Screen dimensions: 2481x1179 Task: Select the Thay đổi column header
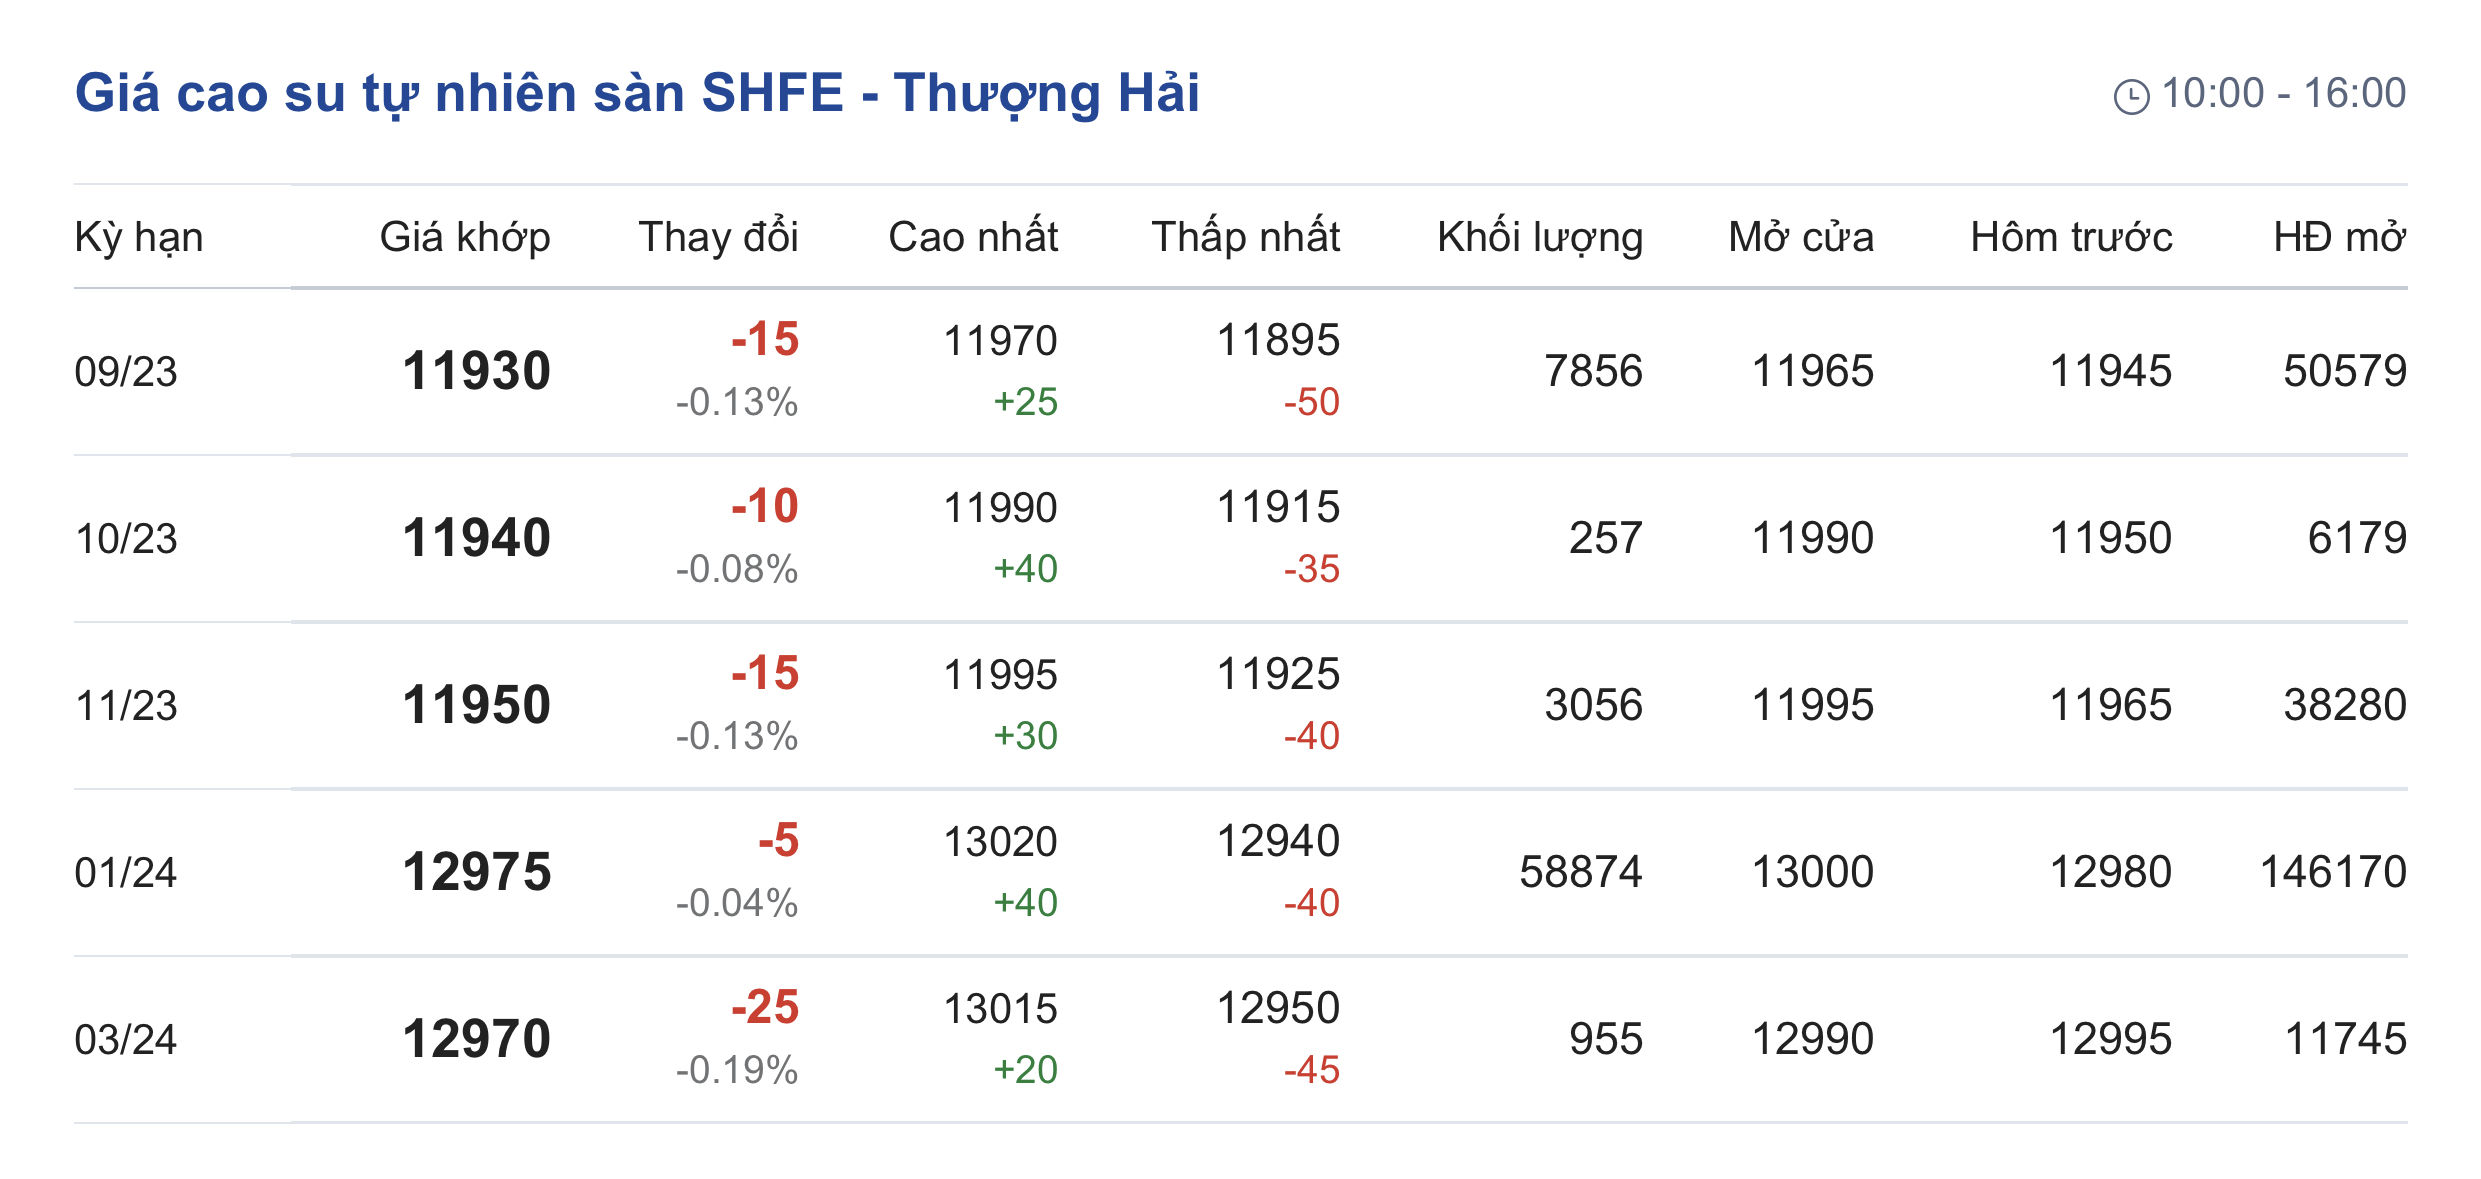click(x=718, y=238)
